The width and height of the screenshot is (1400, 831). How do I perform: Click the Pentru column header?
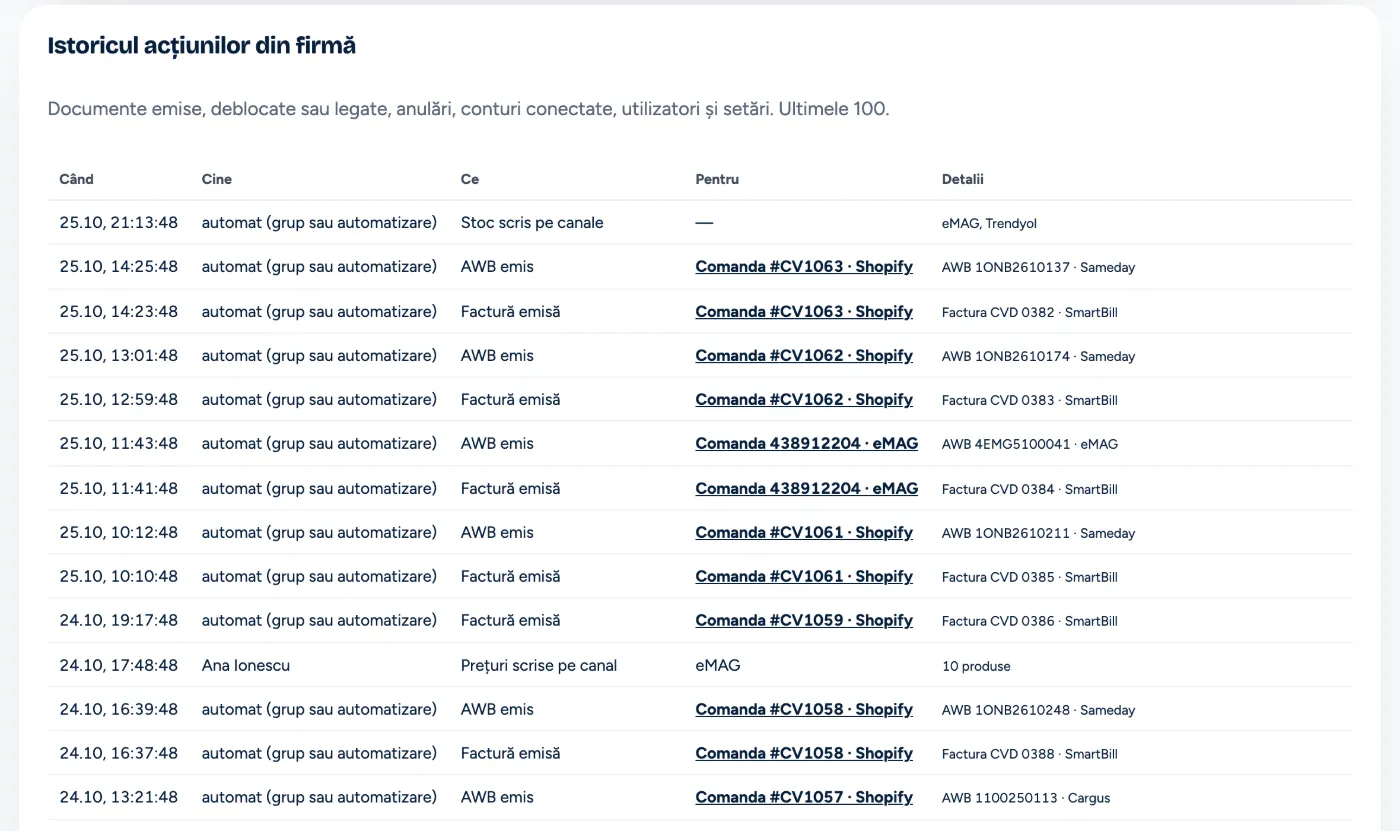(717, 179)
